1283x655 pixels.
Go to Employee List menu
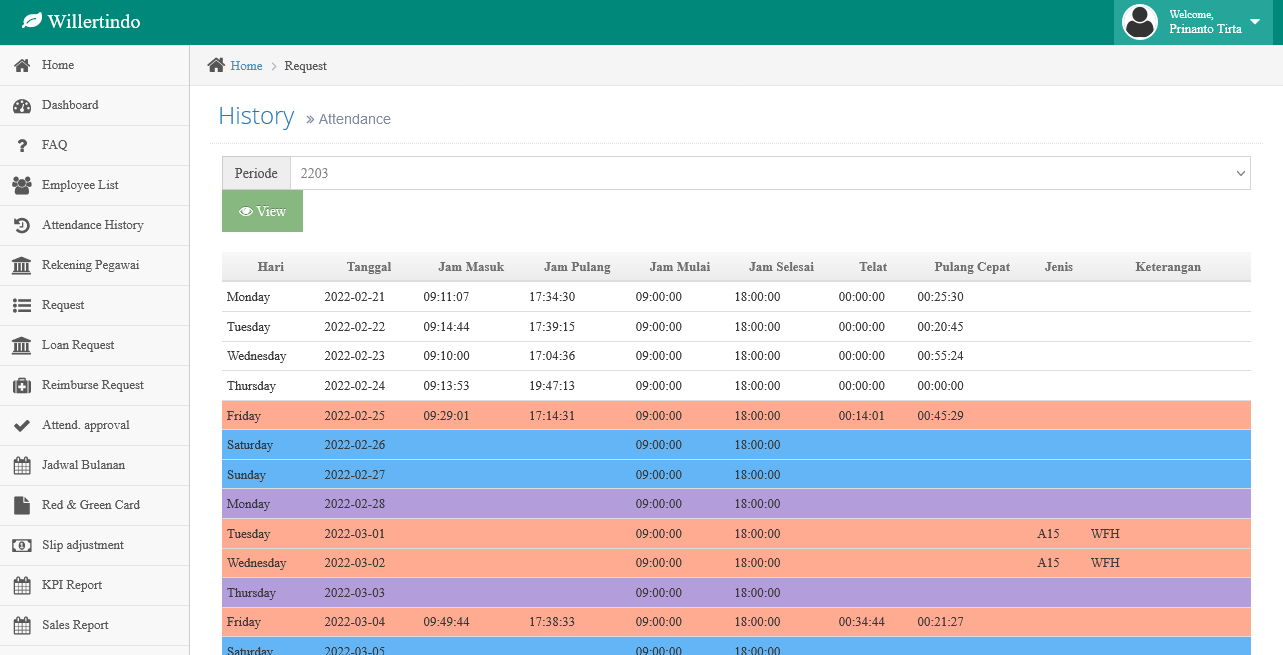[94, 185]
